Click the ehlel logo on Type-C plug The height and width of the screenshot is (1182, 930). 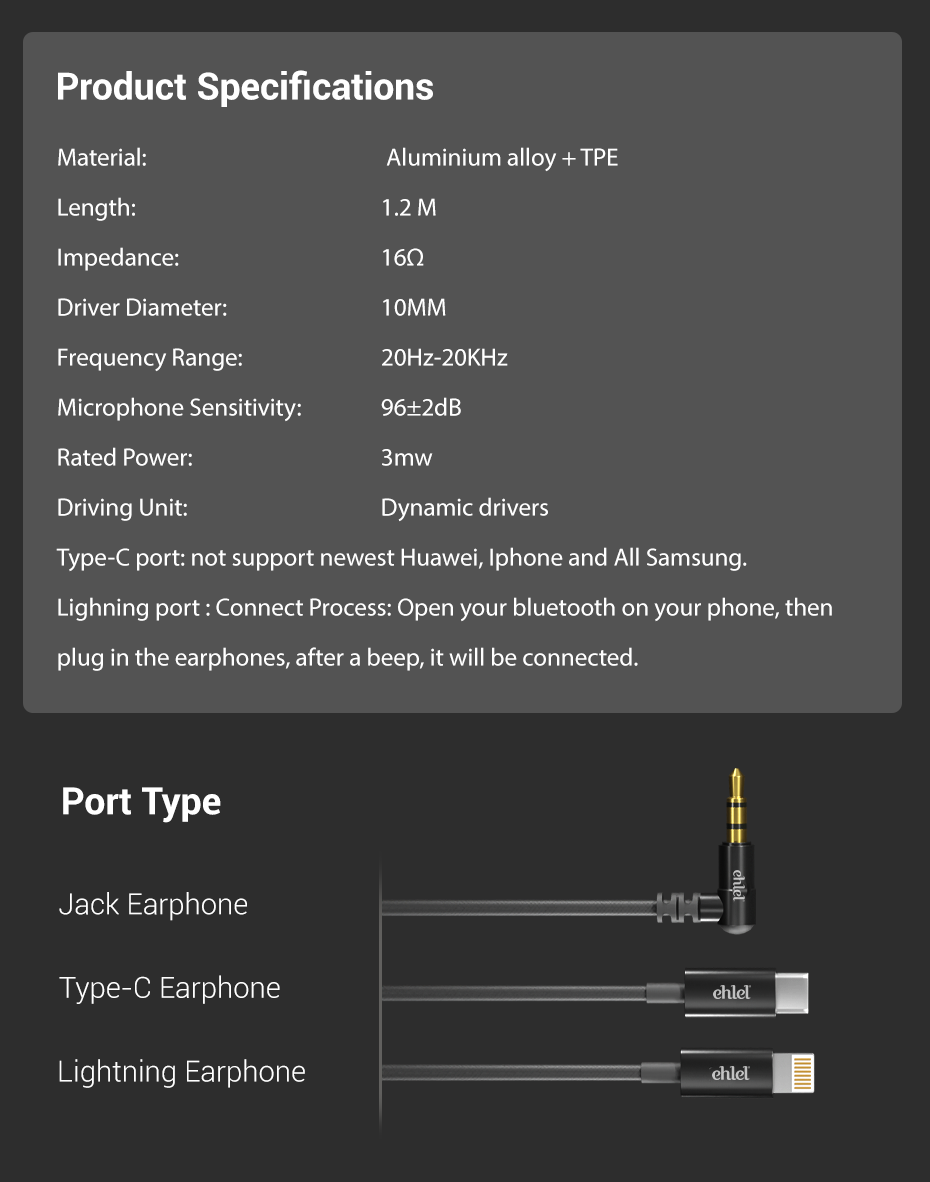click(x=731, y=993)
